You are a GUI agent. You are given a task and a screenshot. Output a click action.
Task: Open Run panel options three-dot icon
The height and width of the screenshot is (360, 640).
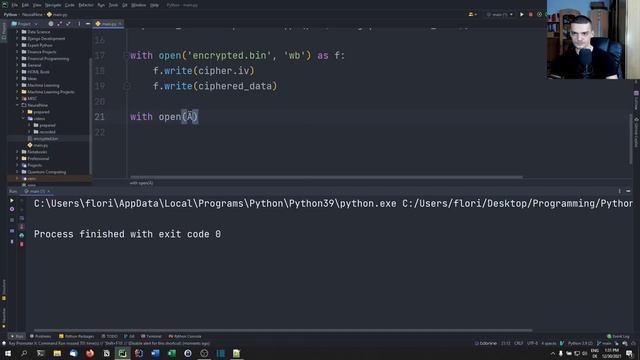pyautogui.click(x=619, y=191)
